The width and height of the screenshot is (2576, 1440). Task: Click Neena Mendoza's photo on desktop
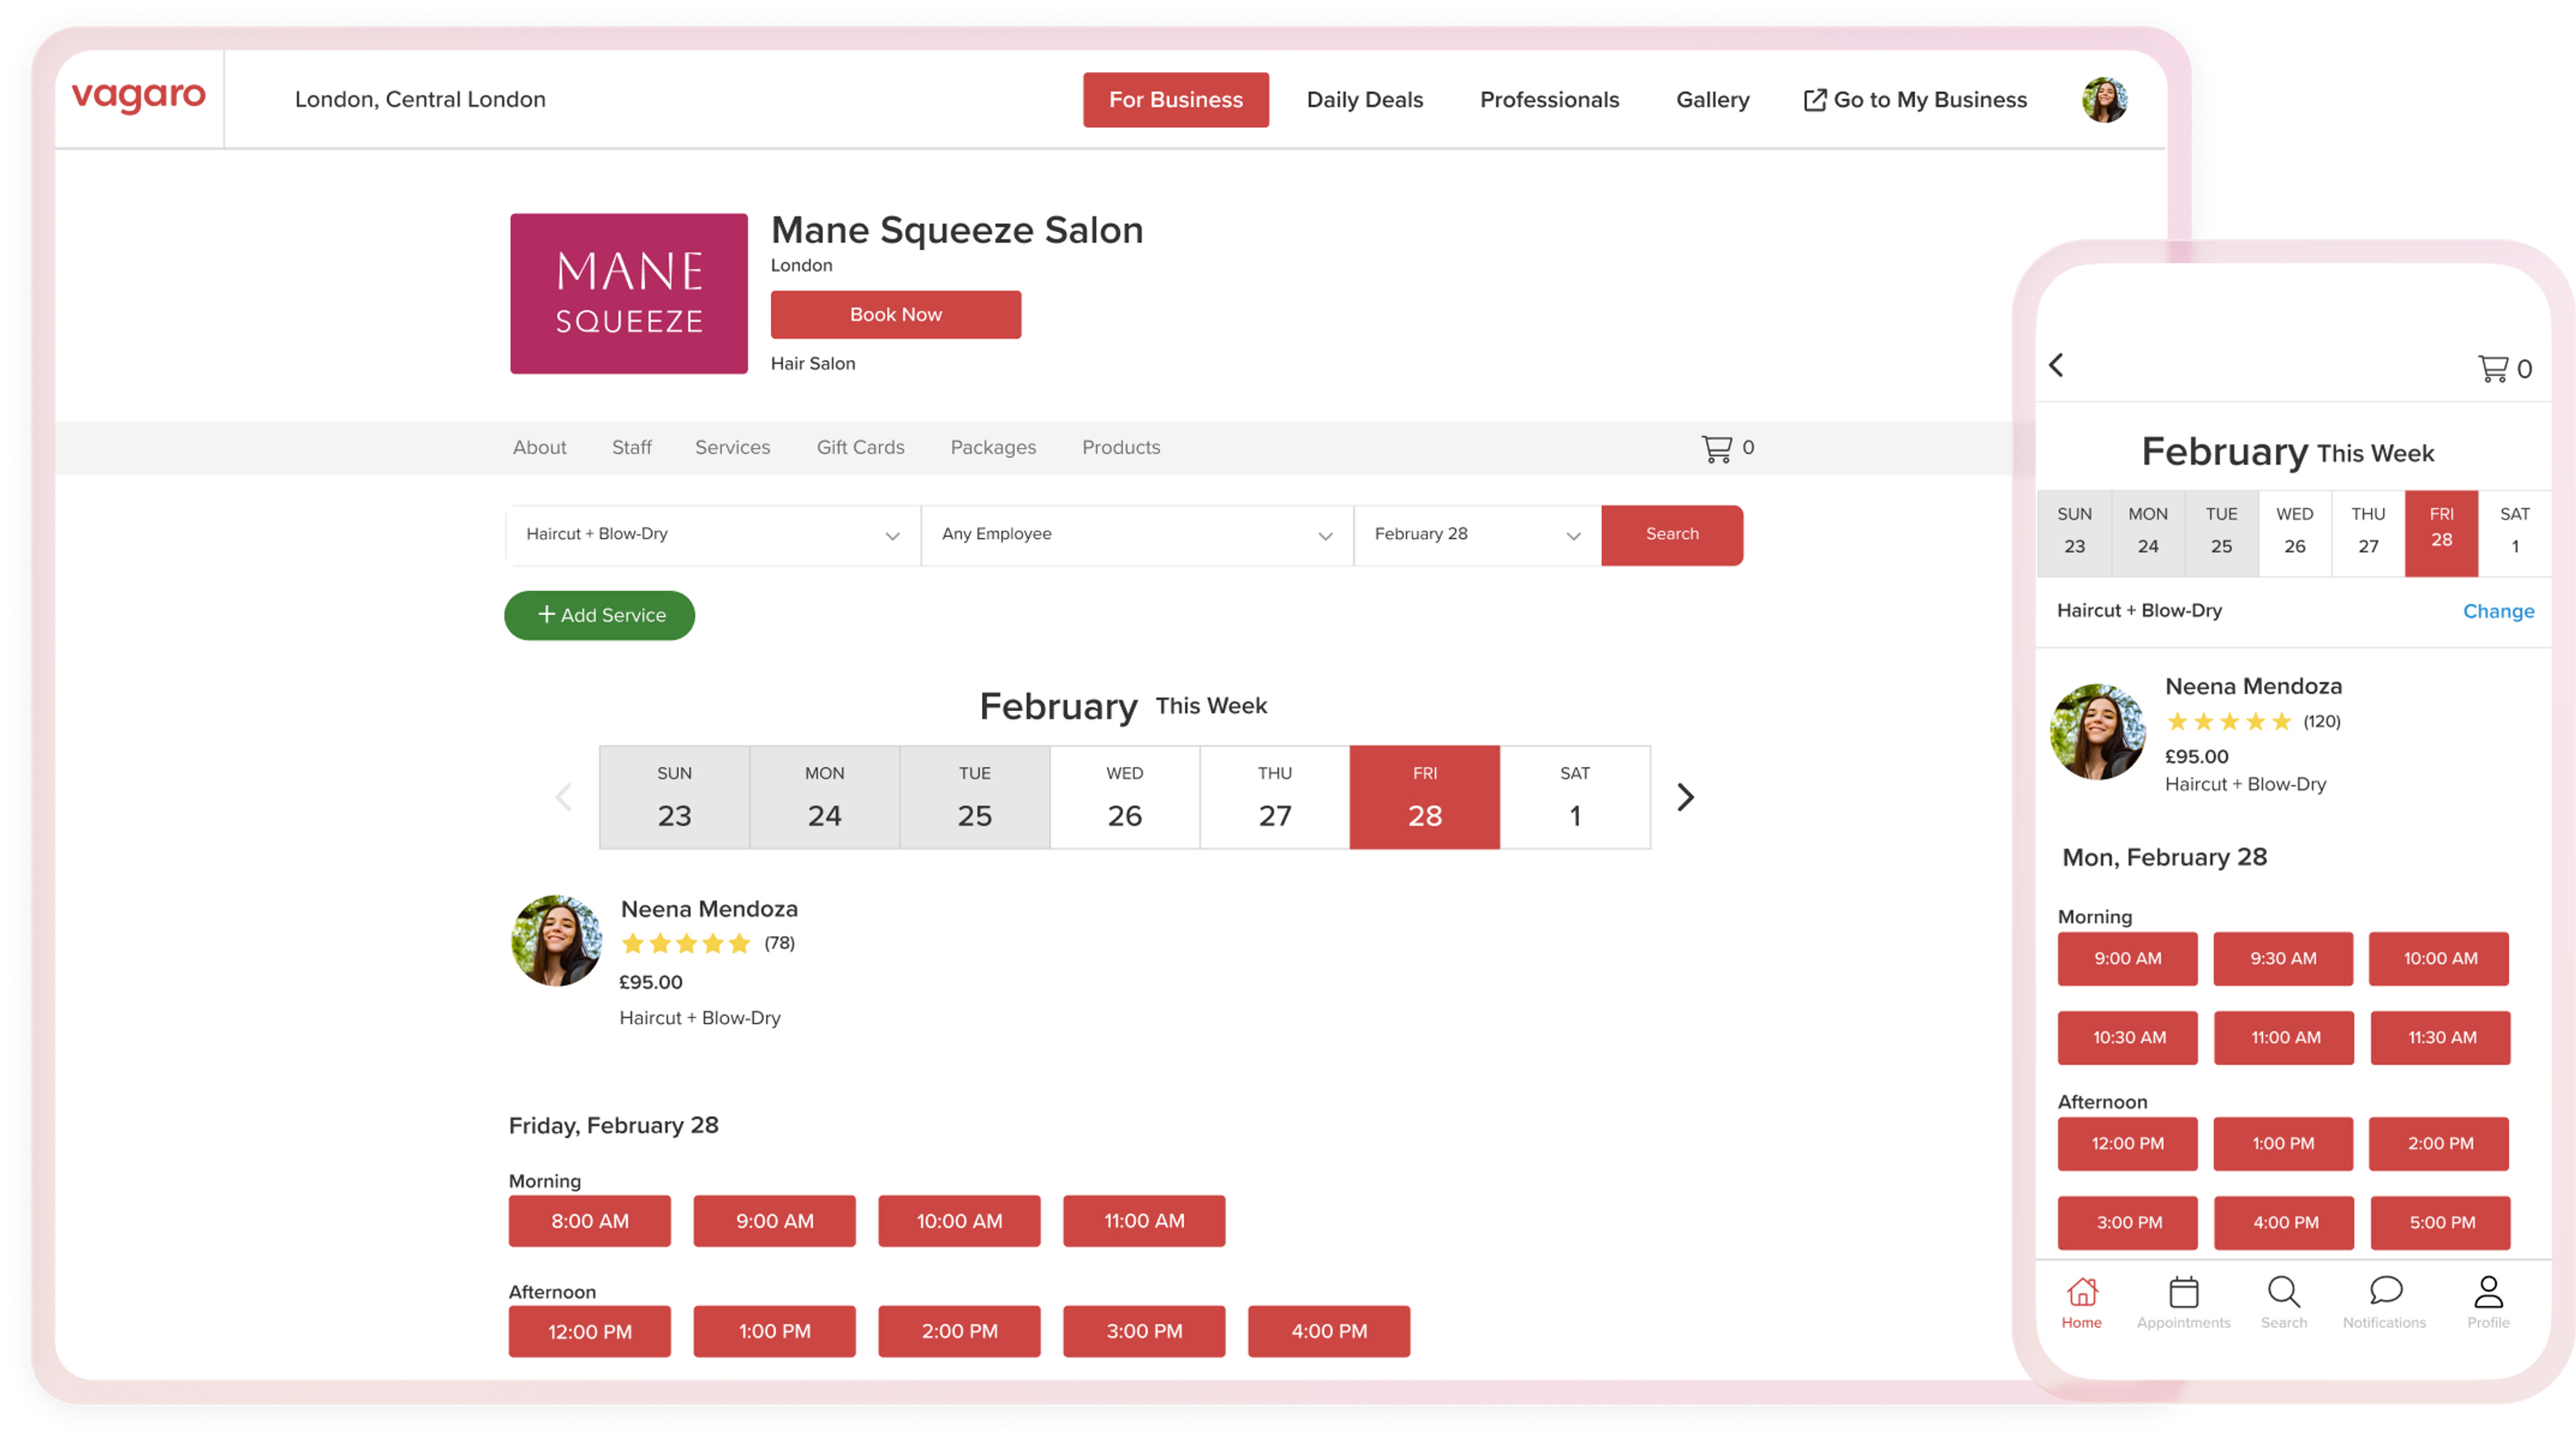[x=557, y=940]
